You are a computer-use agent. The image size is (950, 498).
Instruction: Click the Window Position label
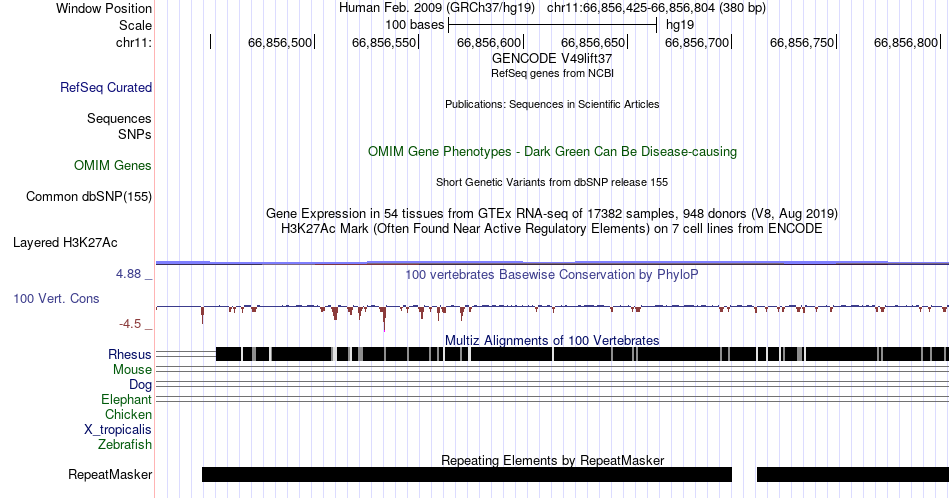[x=104, y=8]
